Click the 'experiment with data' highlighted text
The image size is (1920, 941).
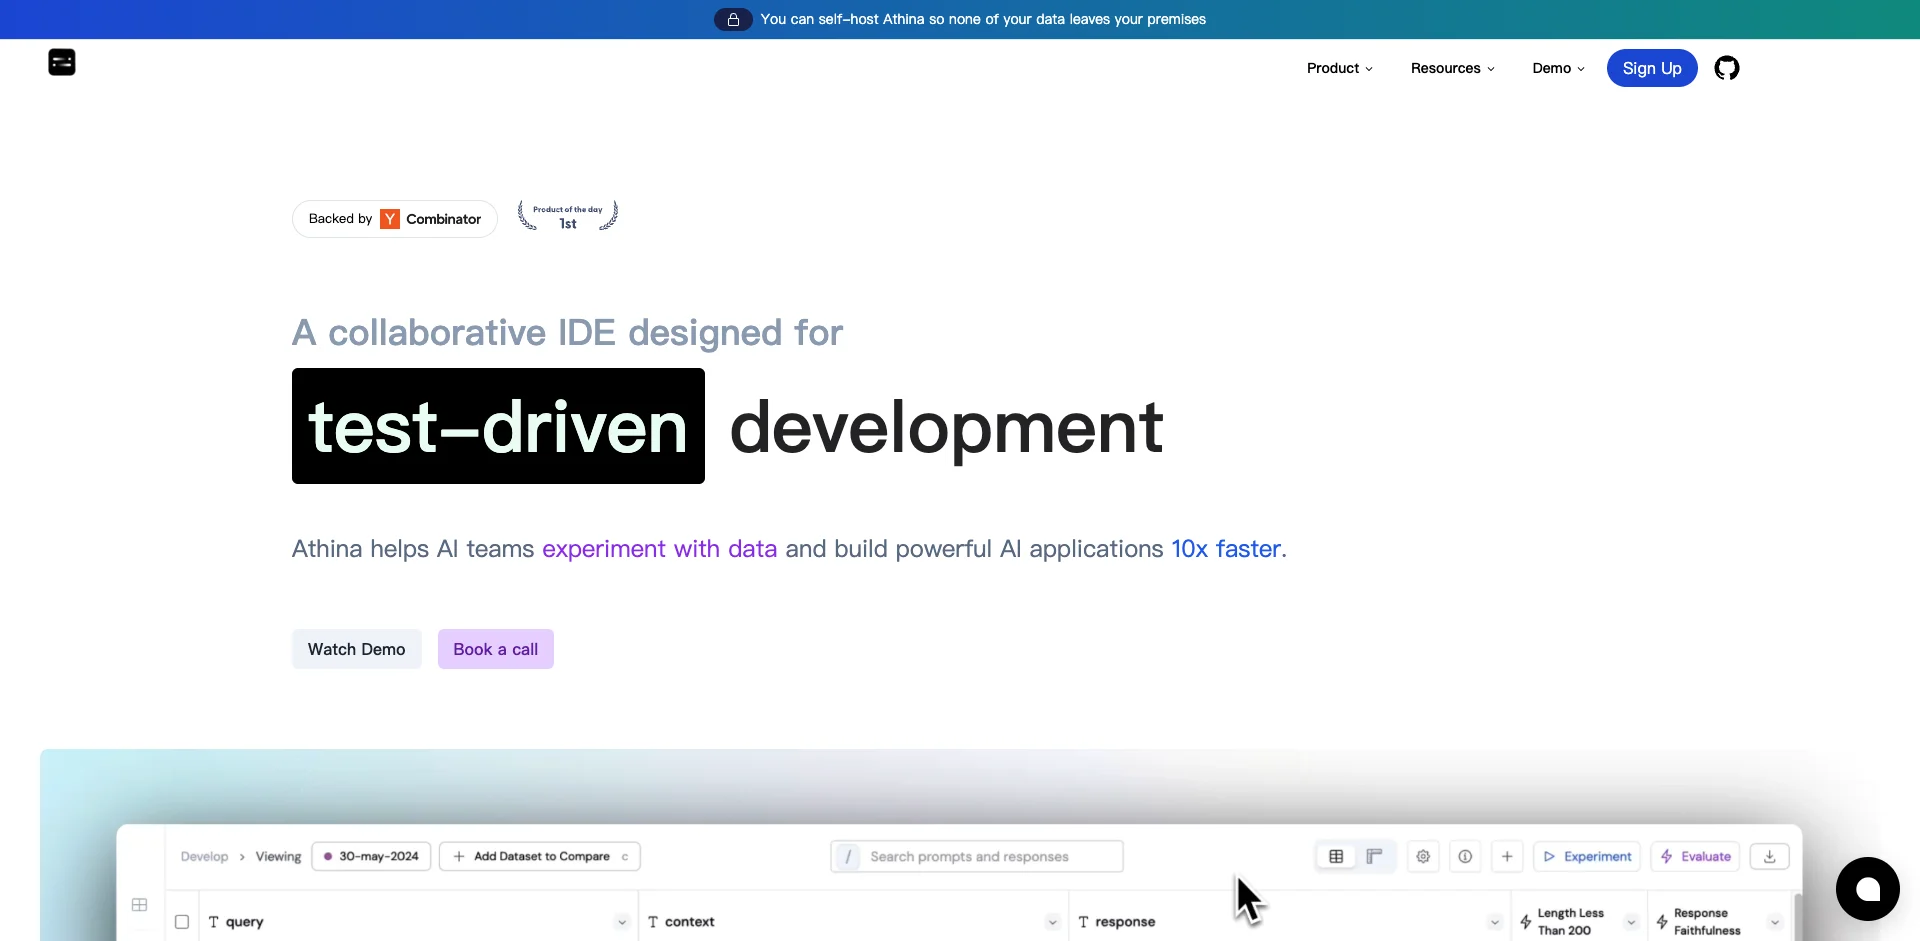(x=660, y=549)
